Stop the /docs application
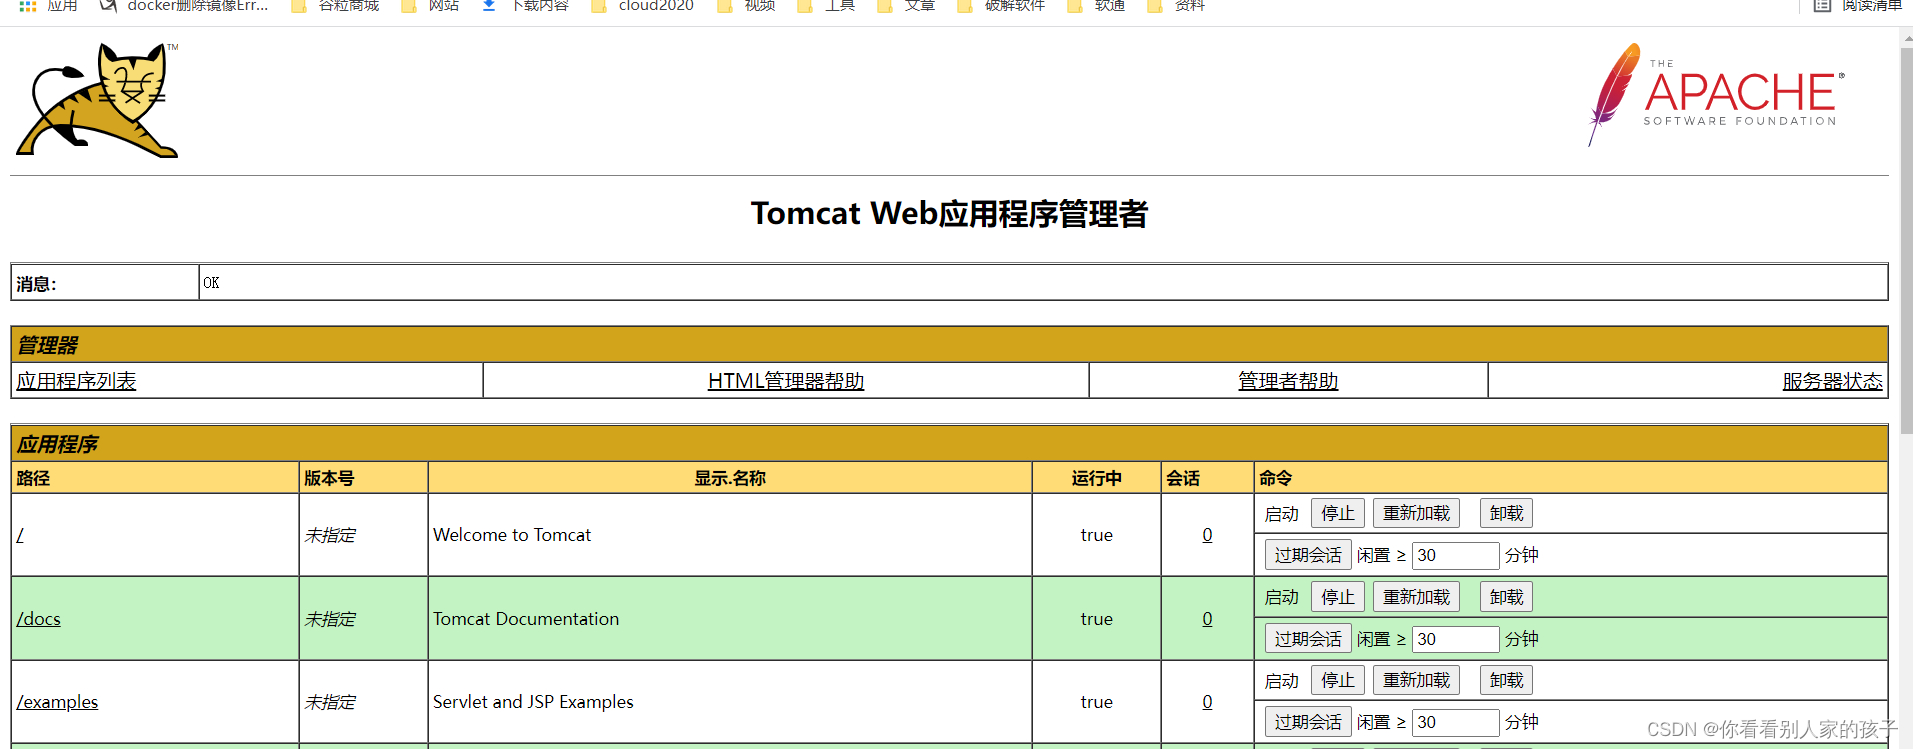This screenshot has height=749, width=1913. pos(1338,597)
